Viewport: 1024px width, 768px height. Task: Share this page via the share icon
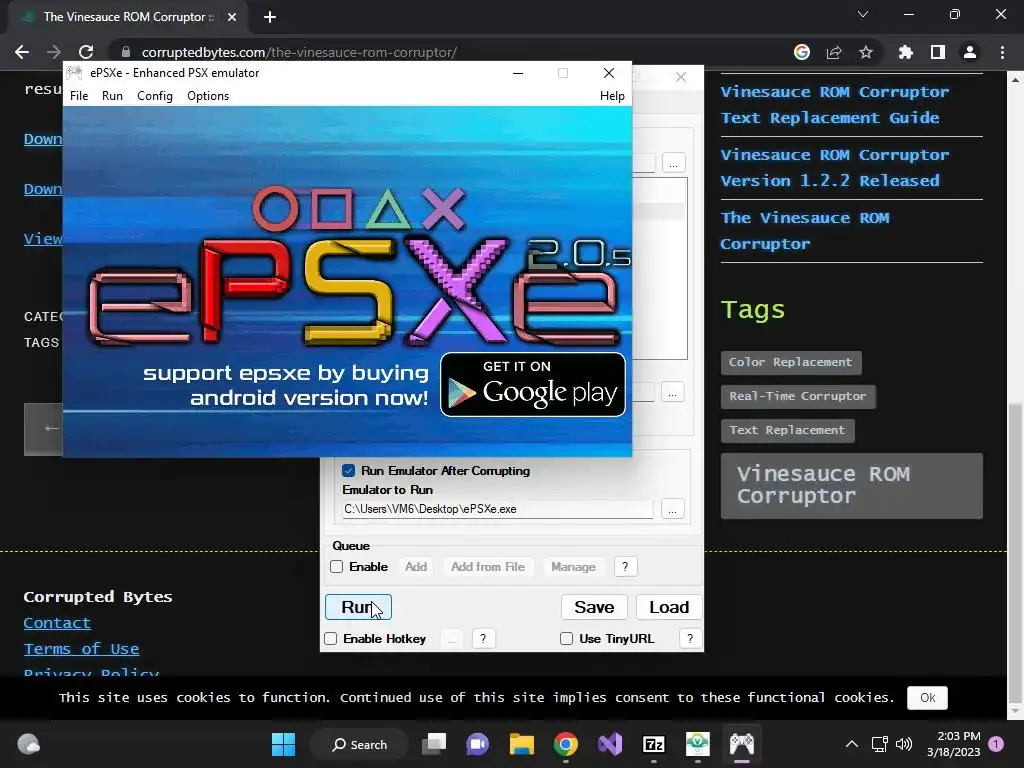coord(834,52)
